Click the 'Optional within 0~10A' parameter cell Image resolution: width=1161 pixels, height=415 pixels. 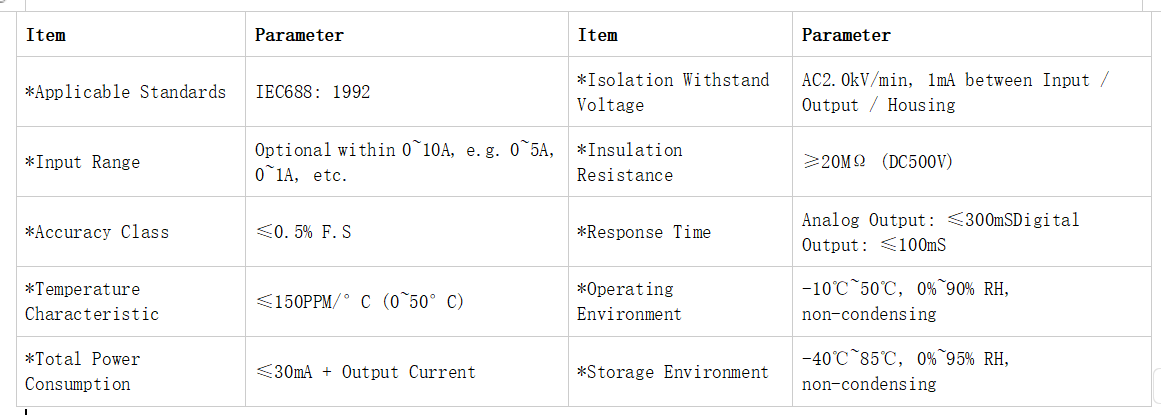pos(406,162)
